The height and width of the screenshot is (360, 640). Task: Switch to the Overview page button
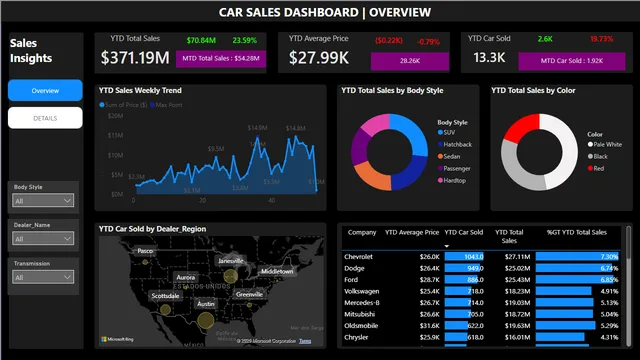[x=45, y=90]
